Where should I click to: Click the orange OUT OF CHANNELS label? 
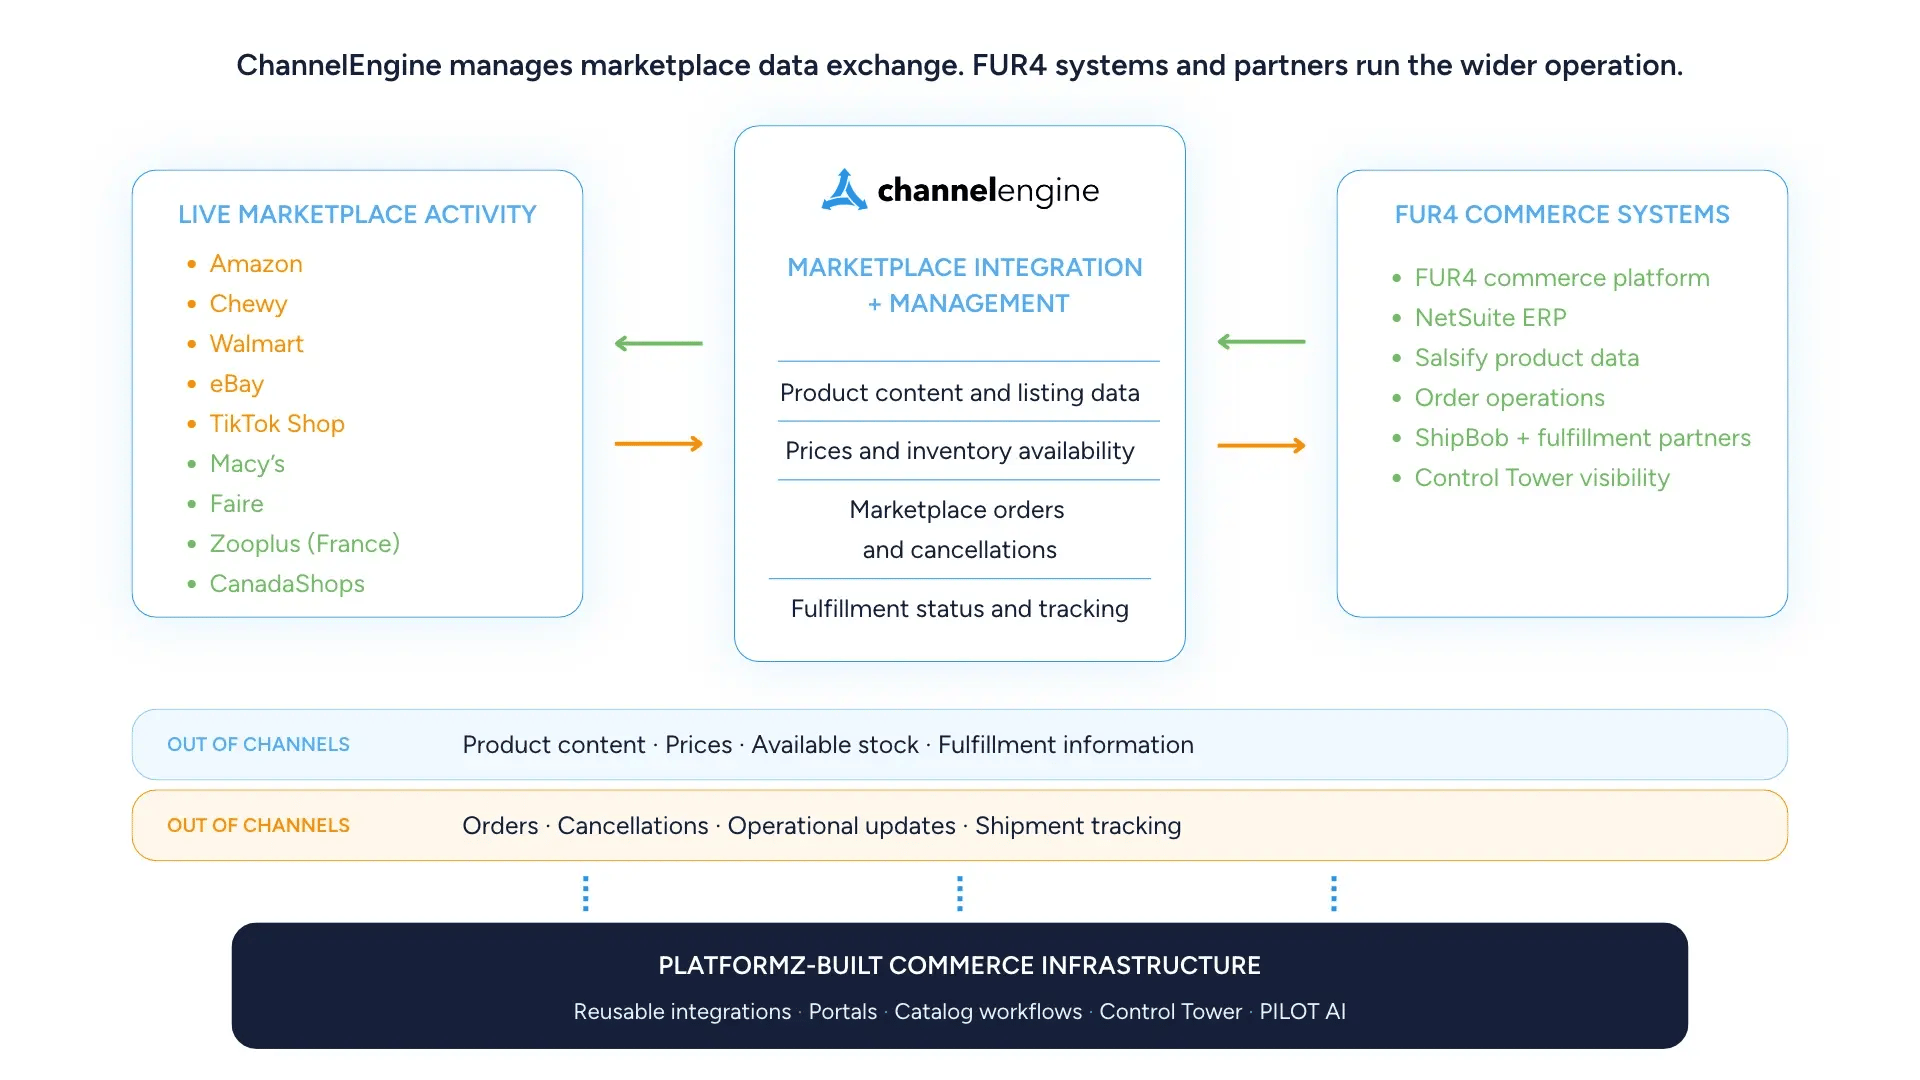click(258, 826)
